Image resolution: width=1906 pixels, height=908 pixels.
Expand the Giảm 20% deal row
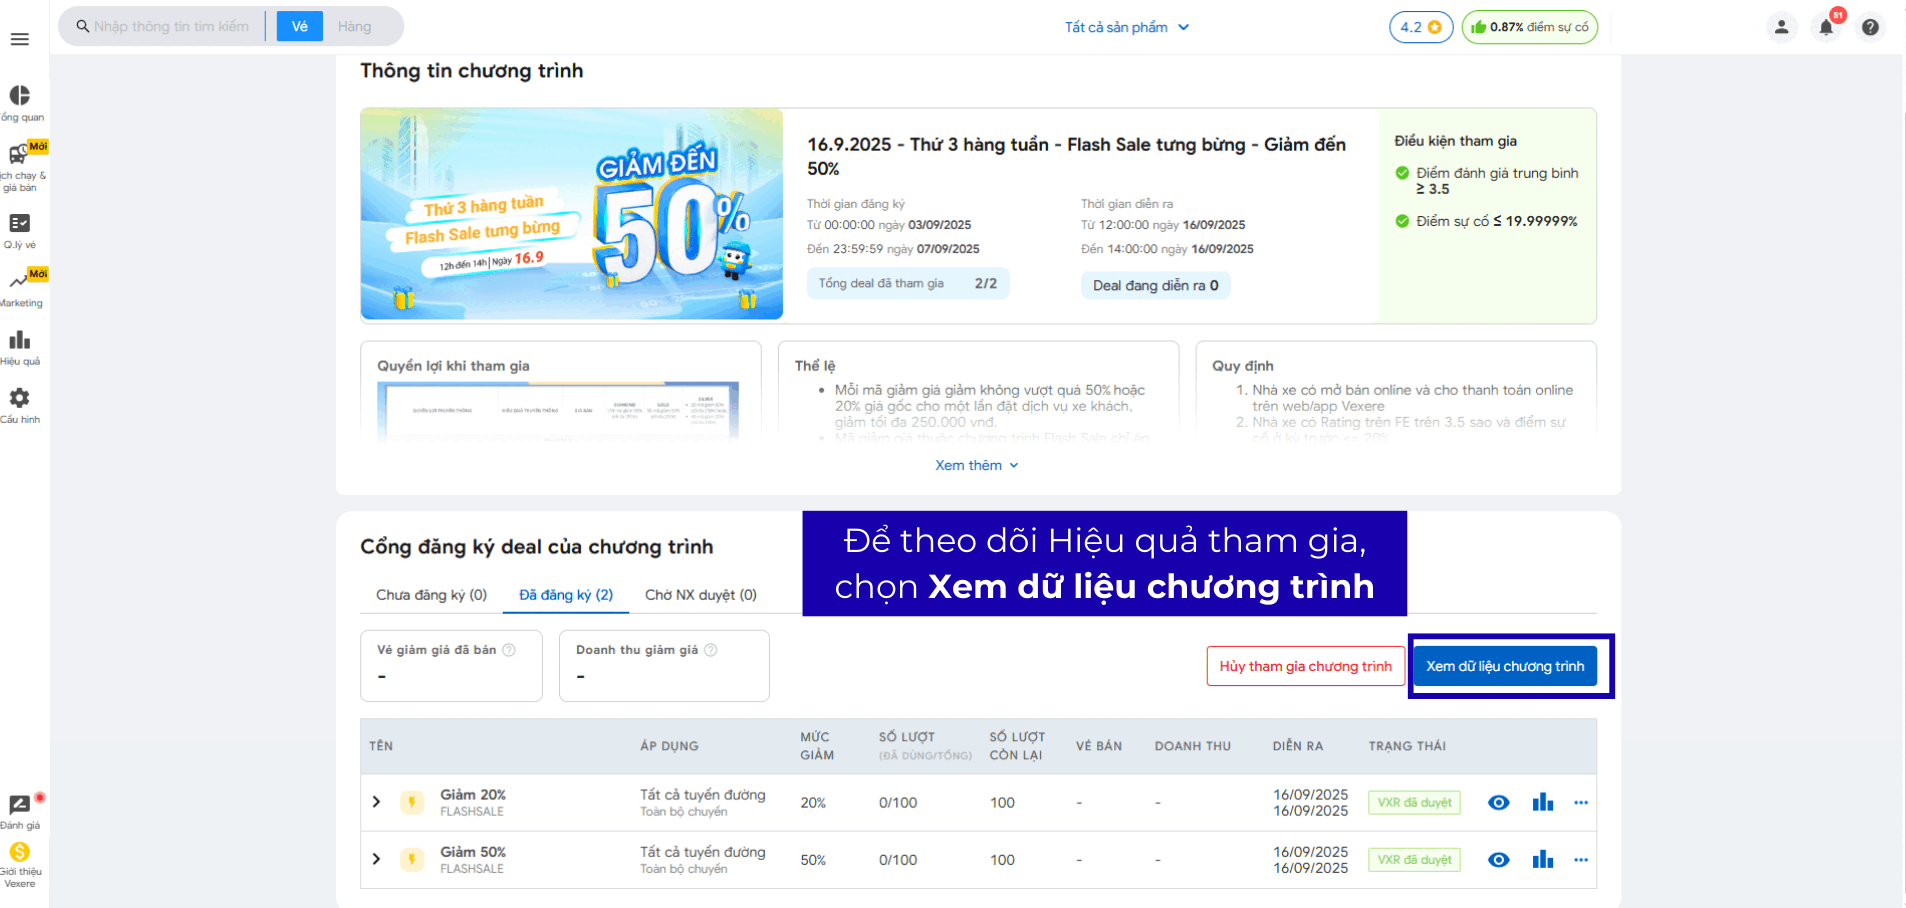[x=377, y=802]
